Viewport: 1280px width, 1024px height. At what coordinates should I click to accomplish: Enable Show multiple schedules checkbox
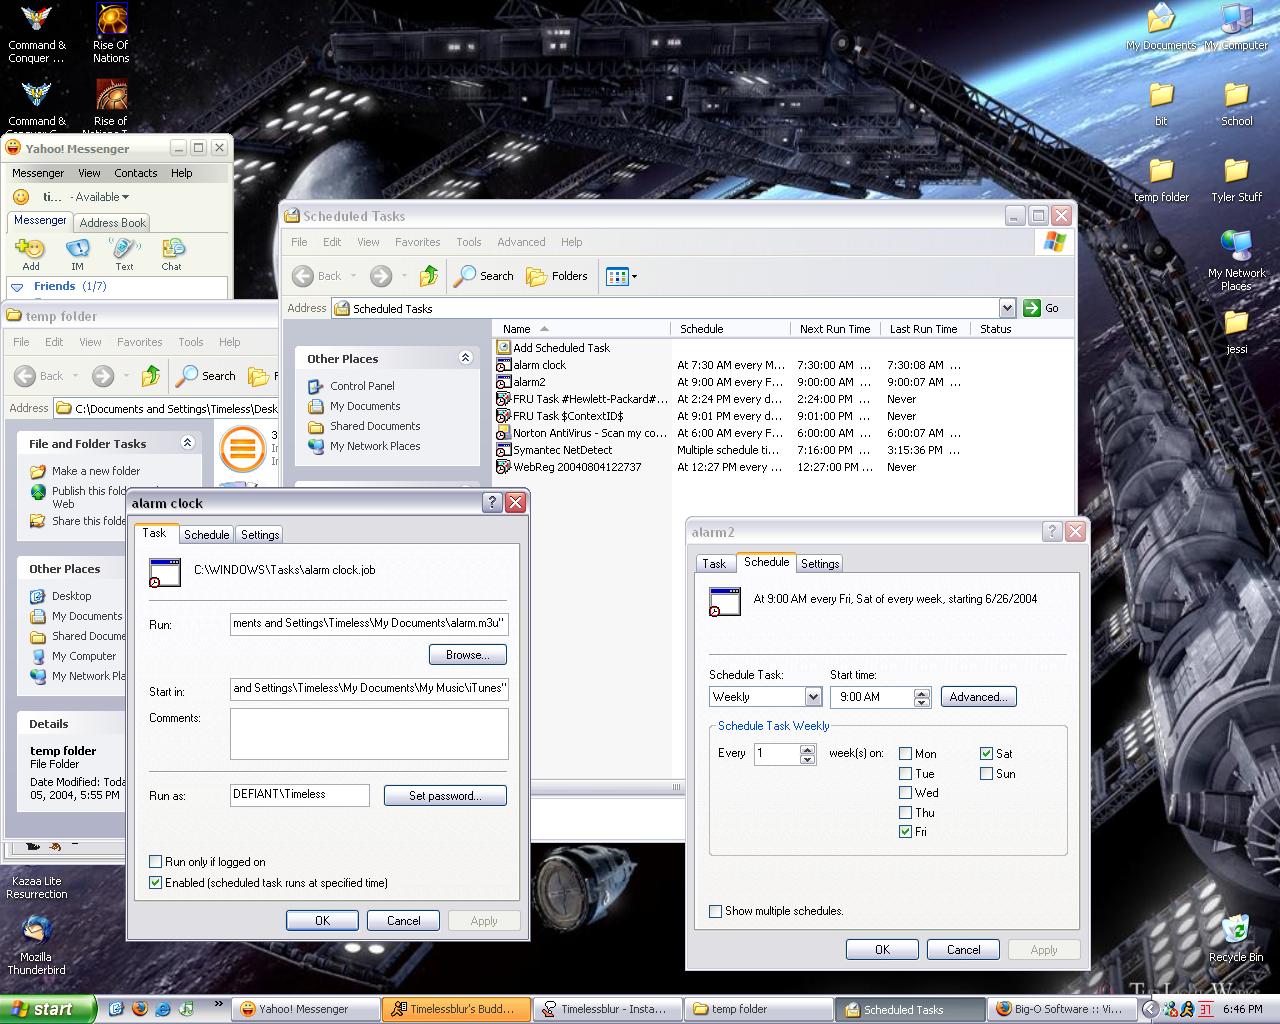coord(715,911)
